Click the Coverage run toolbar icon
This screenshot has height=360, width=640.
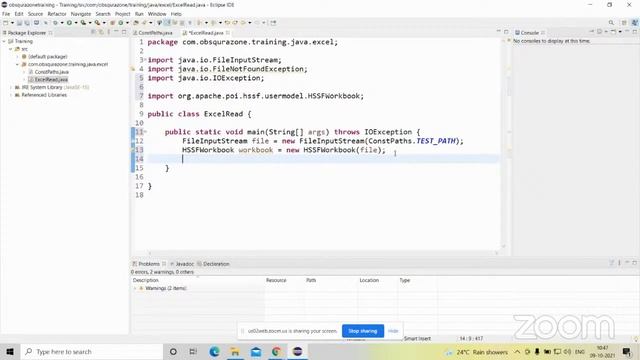pyautogui.click(x=83, y=23)
